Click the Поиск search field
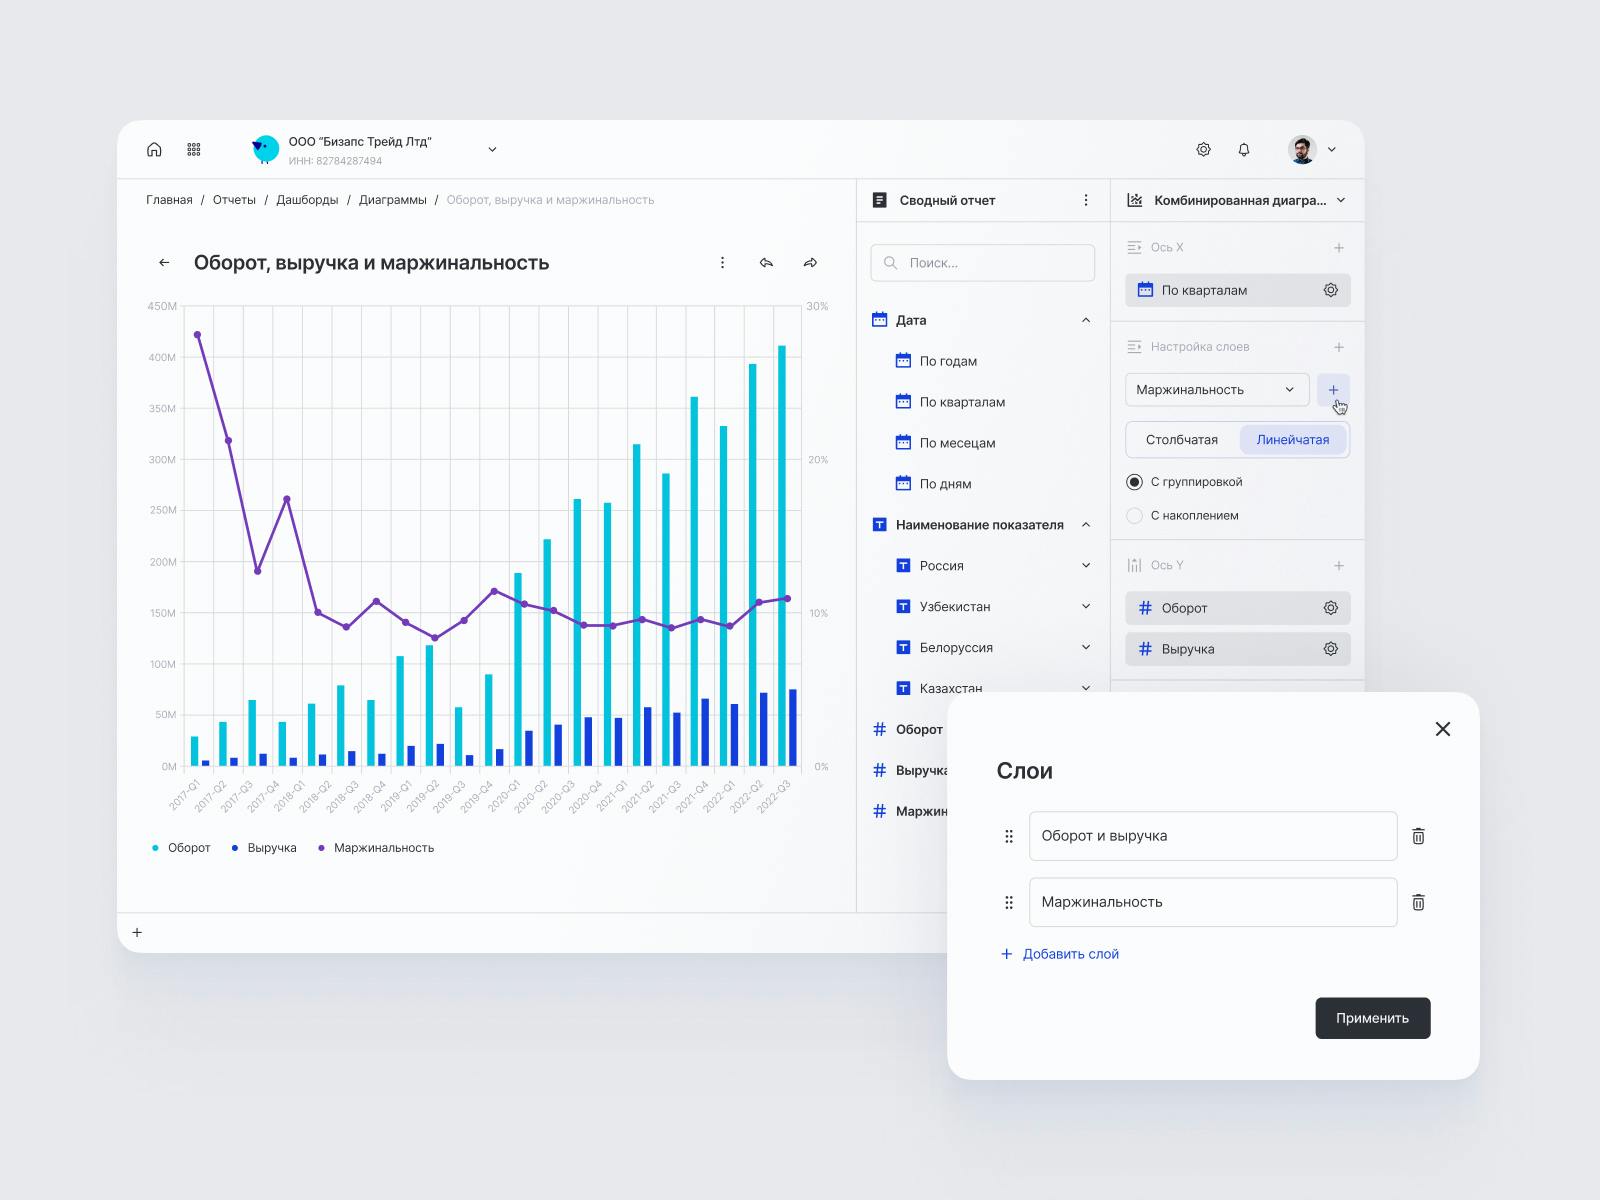1600x1200 pixels. pyautogui.click(x=983, y=263)
